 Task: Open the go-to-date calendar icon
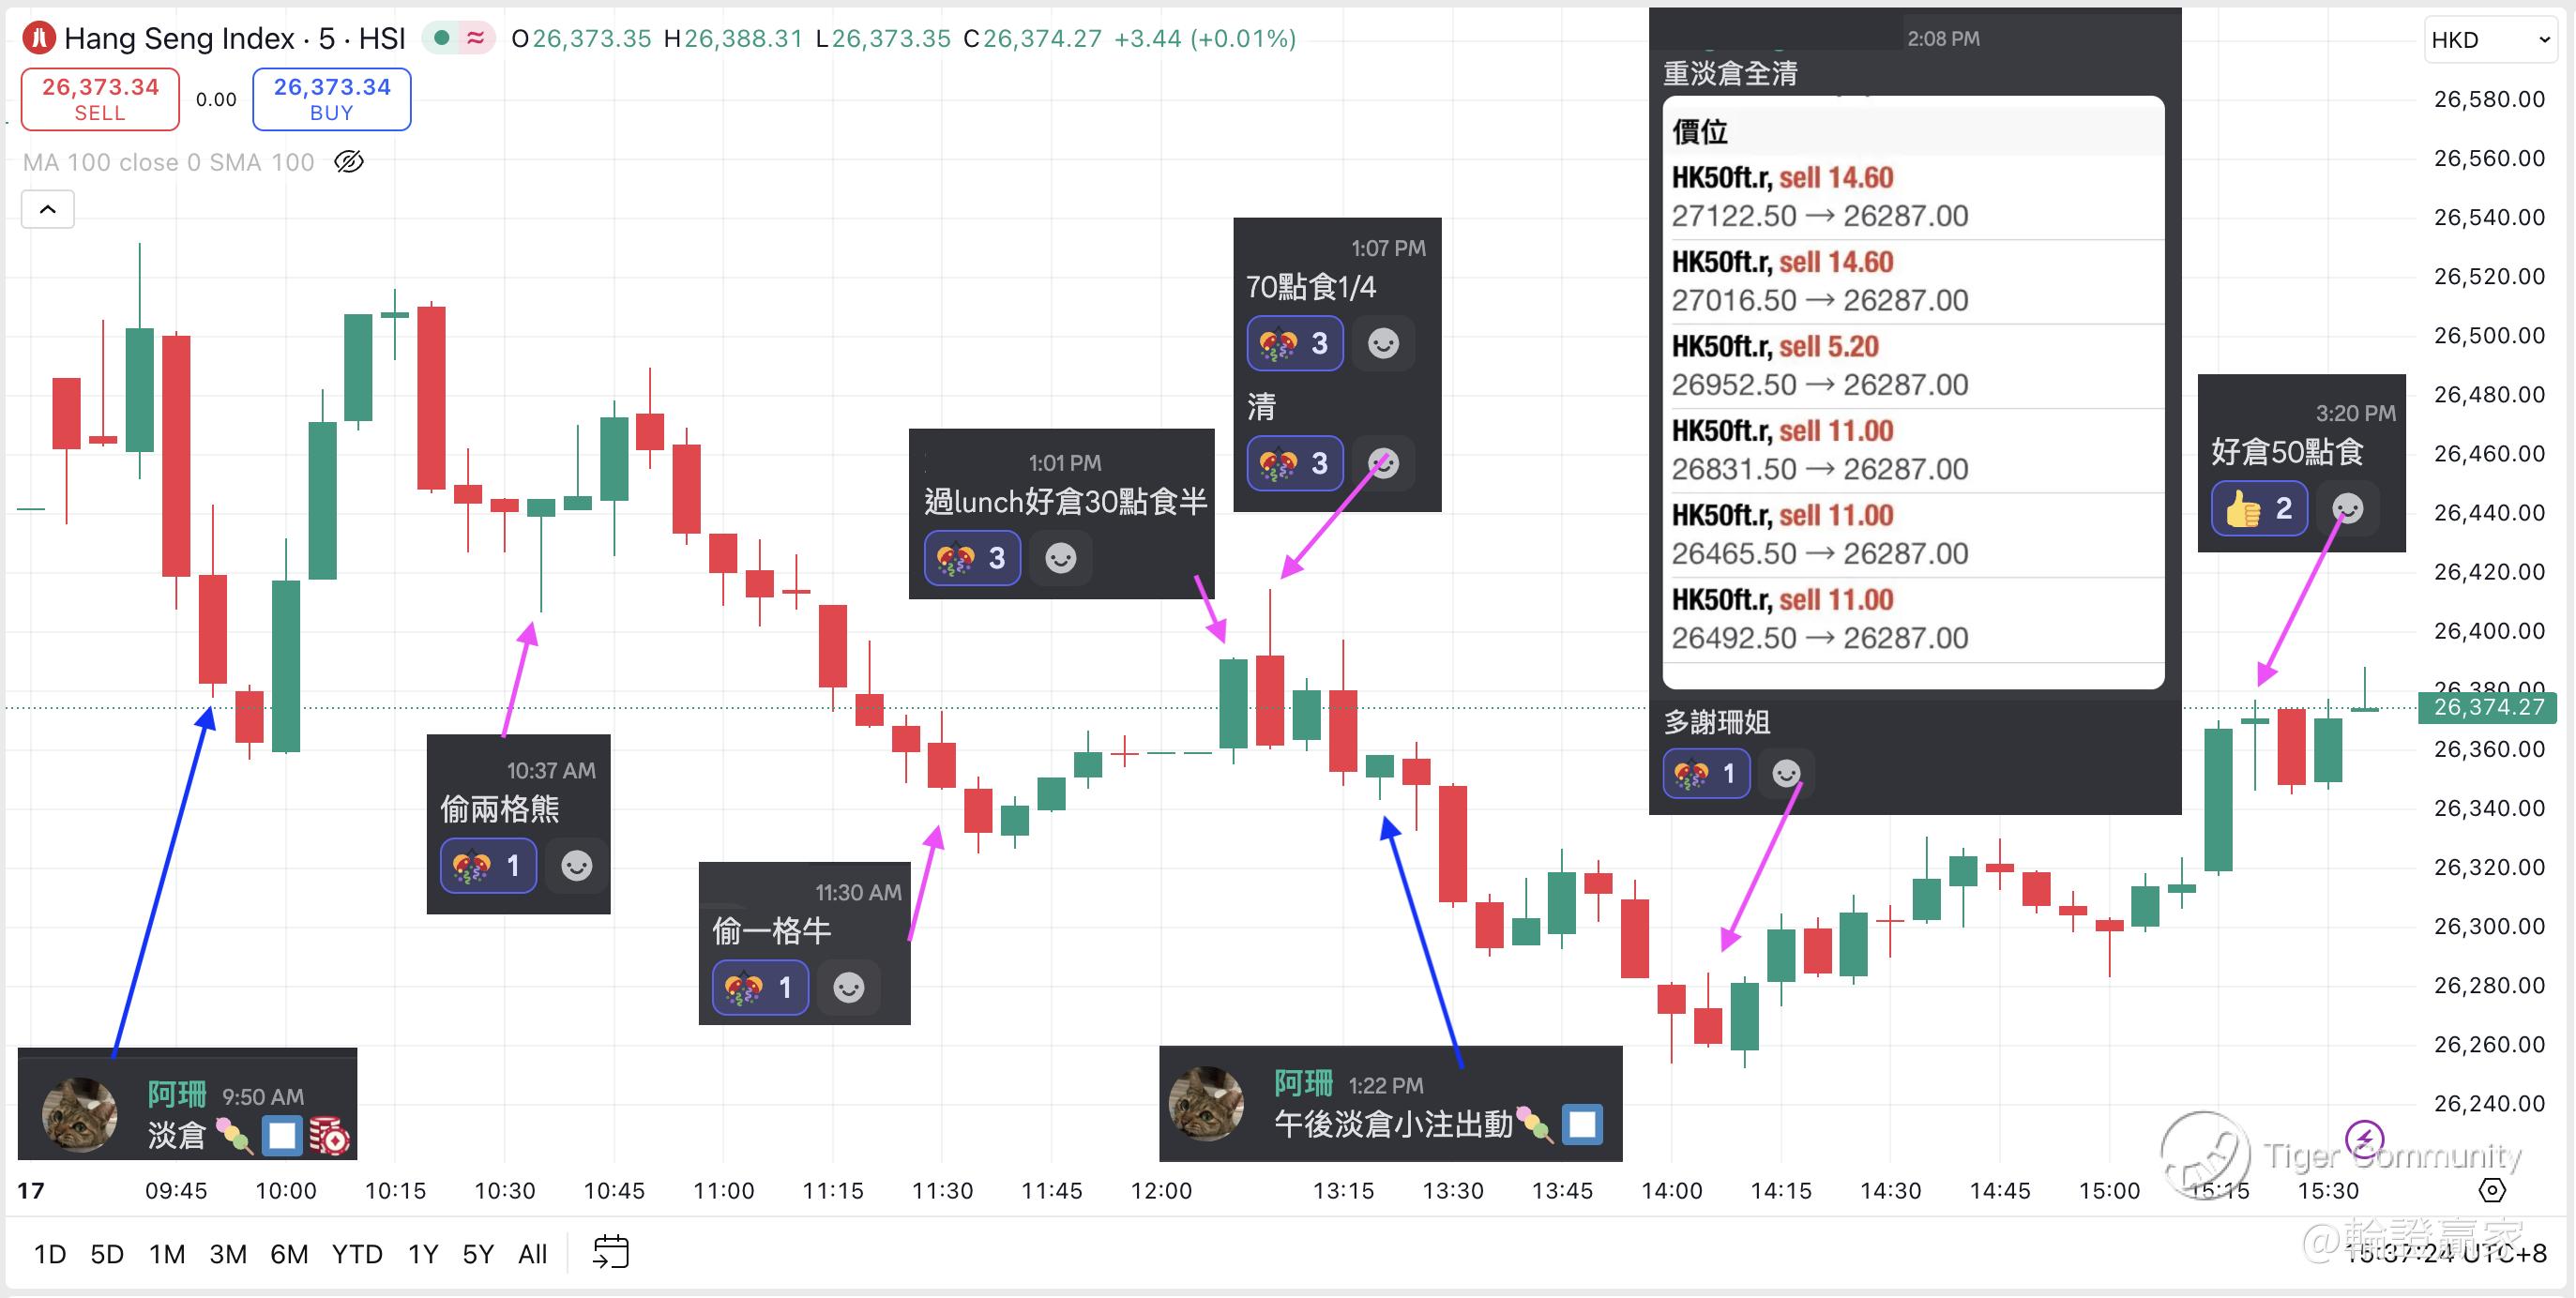611,1252
